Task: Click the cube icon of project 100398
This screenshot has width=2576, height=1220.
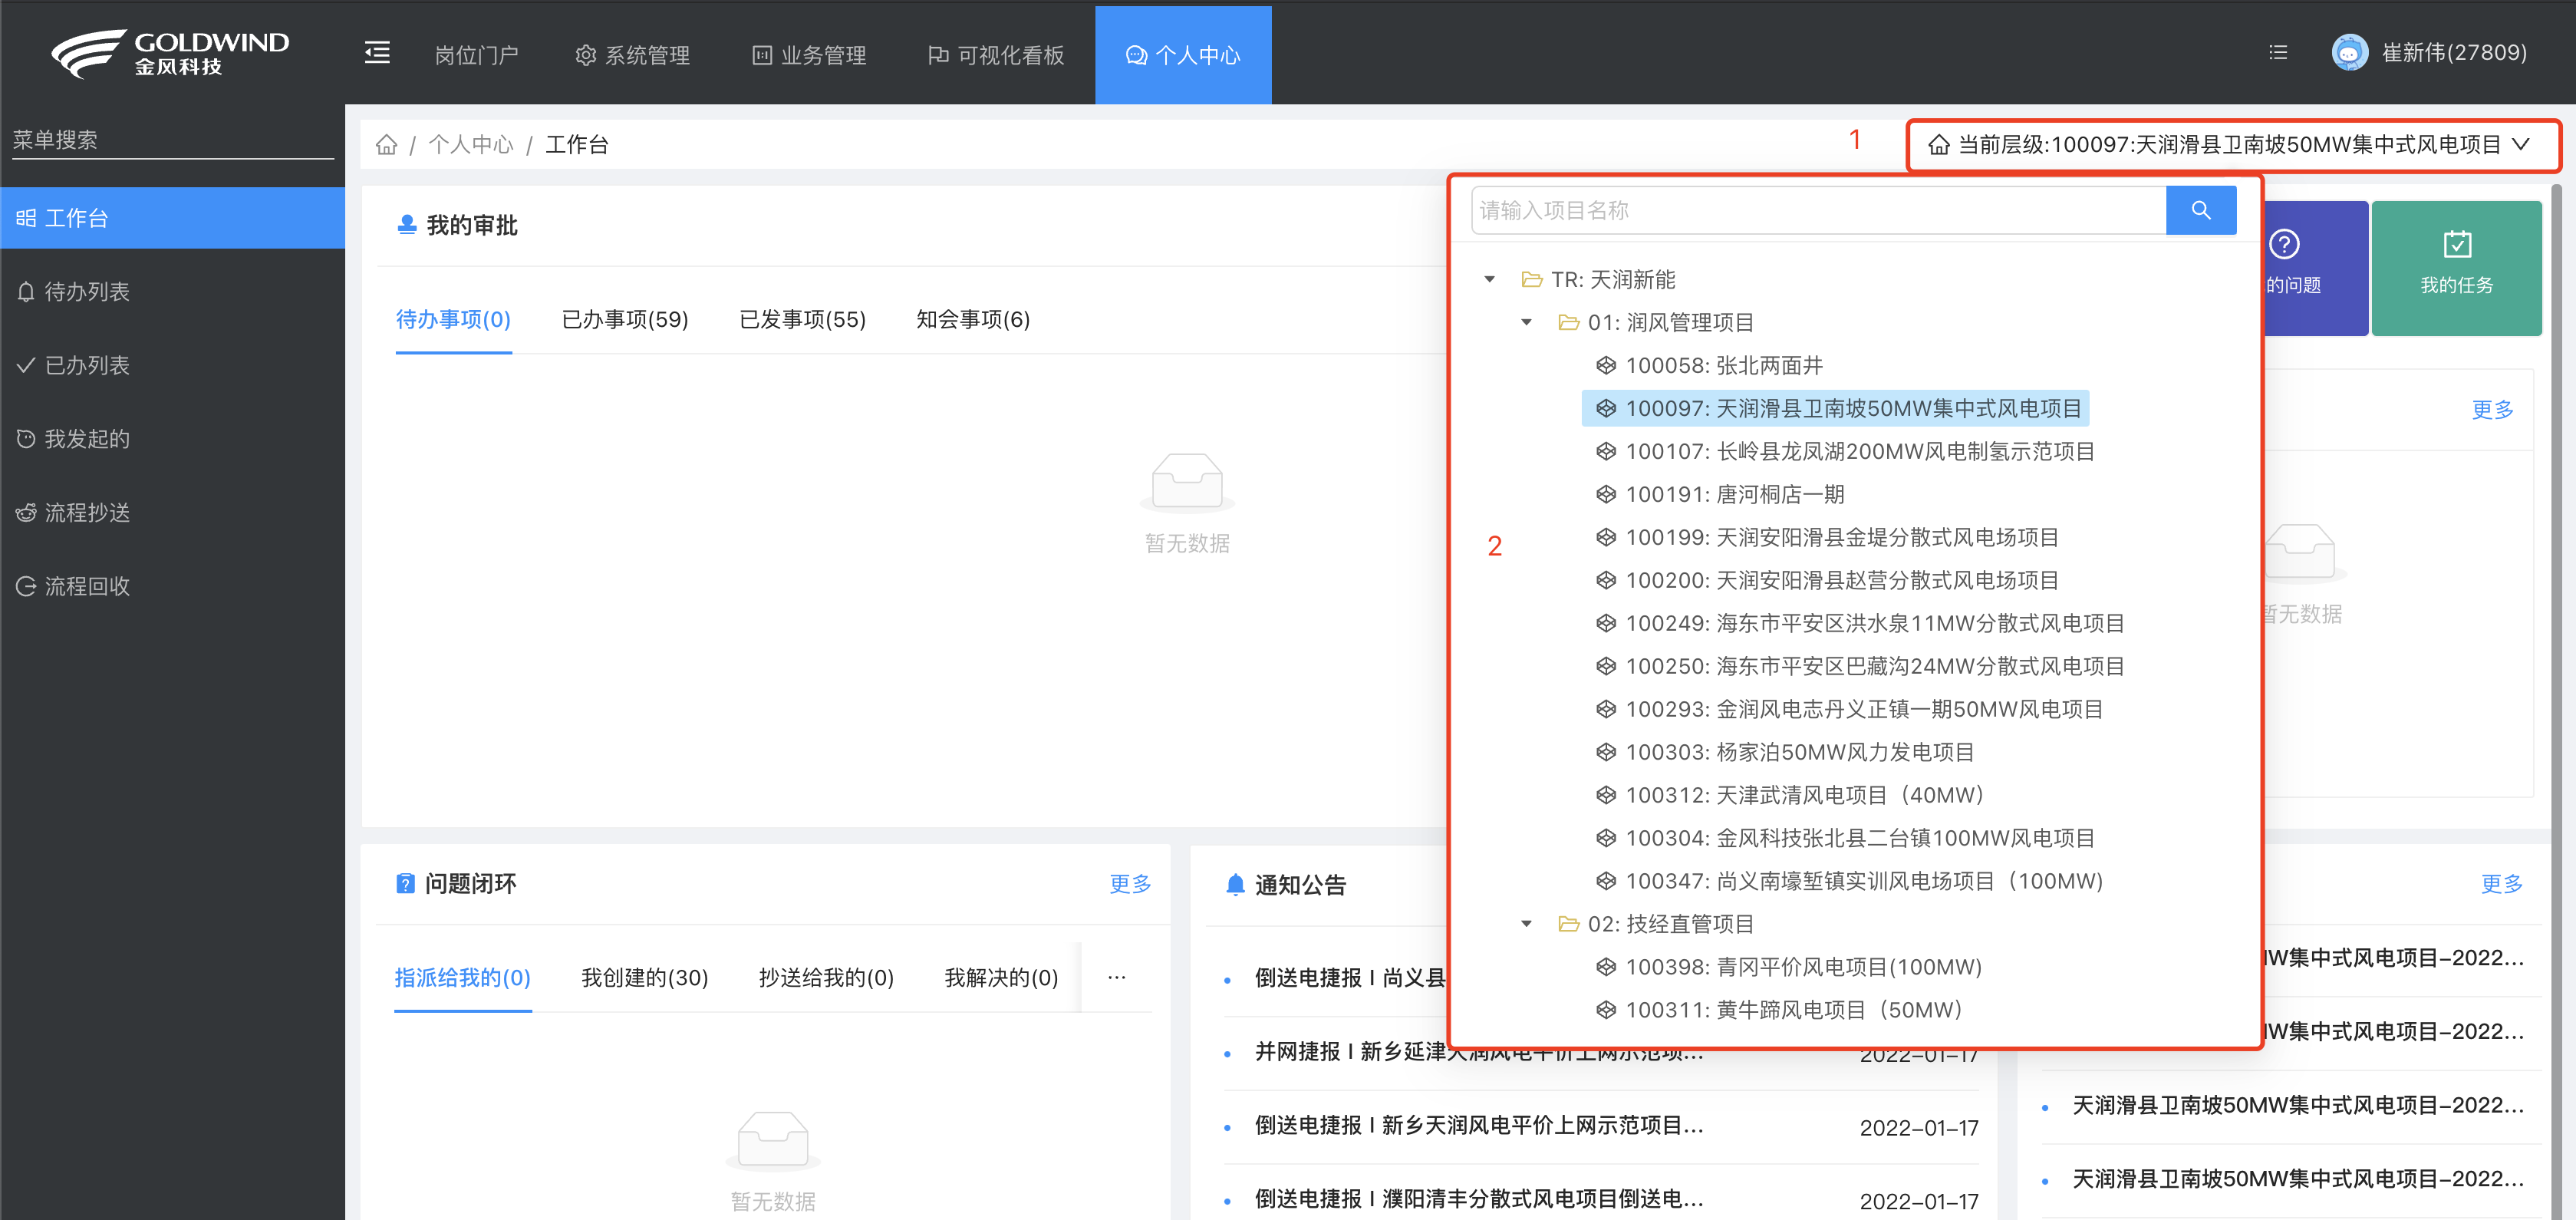Action: pyautogui.click(x=1606, y=966)
